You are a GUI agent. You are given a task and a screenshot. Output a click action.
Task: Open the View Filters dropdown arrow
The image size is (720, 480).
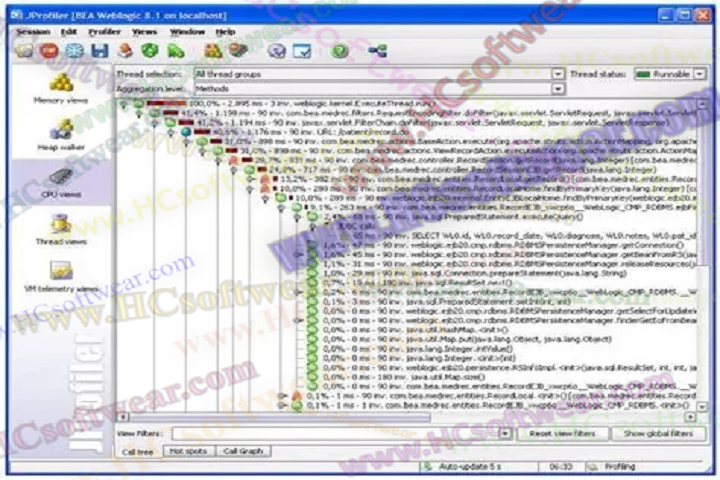505,433
